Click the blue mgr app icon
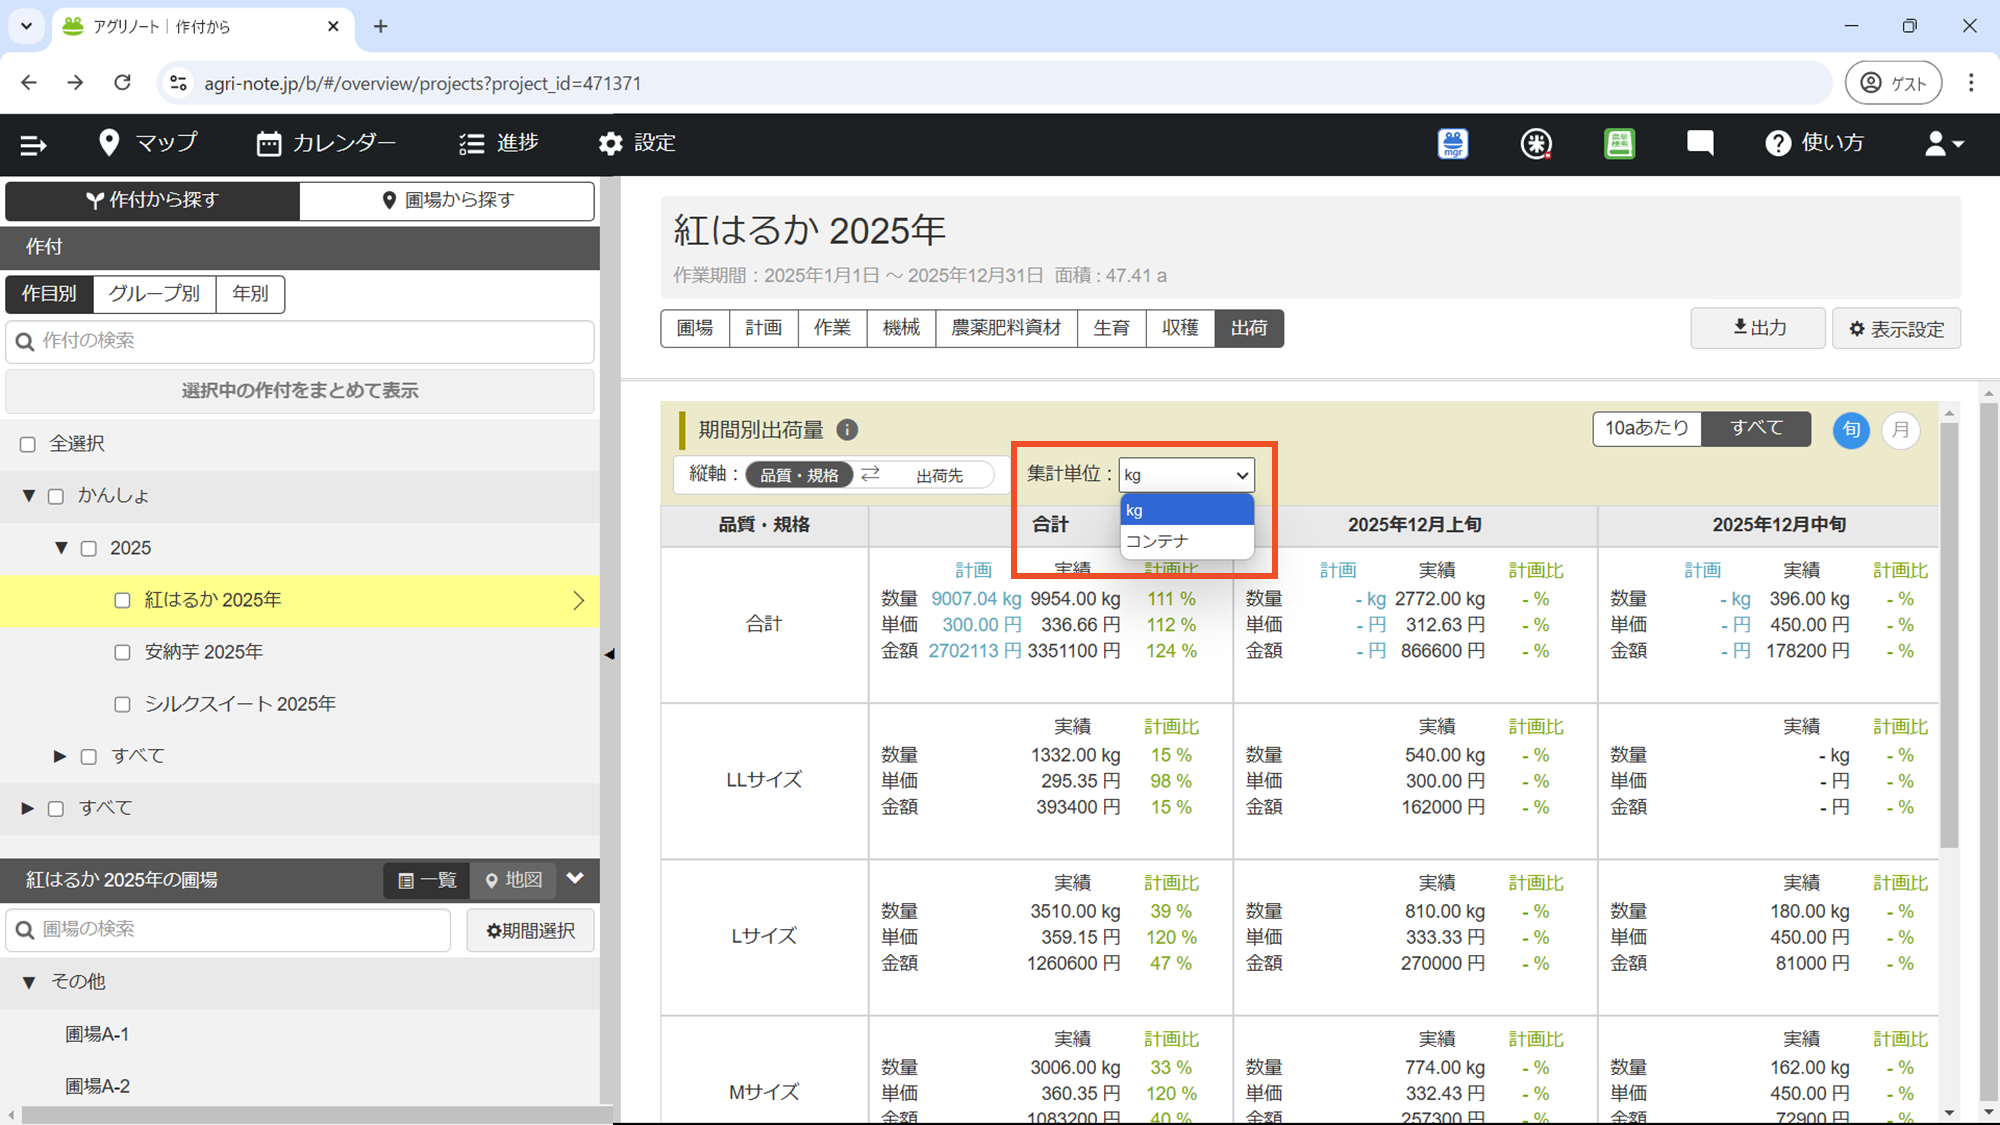 tap(1452, 144)
